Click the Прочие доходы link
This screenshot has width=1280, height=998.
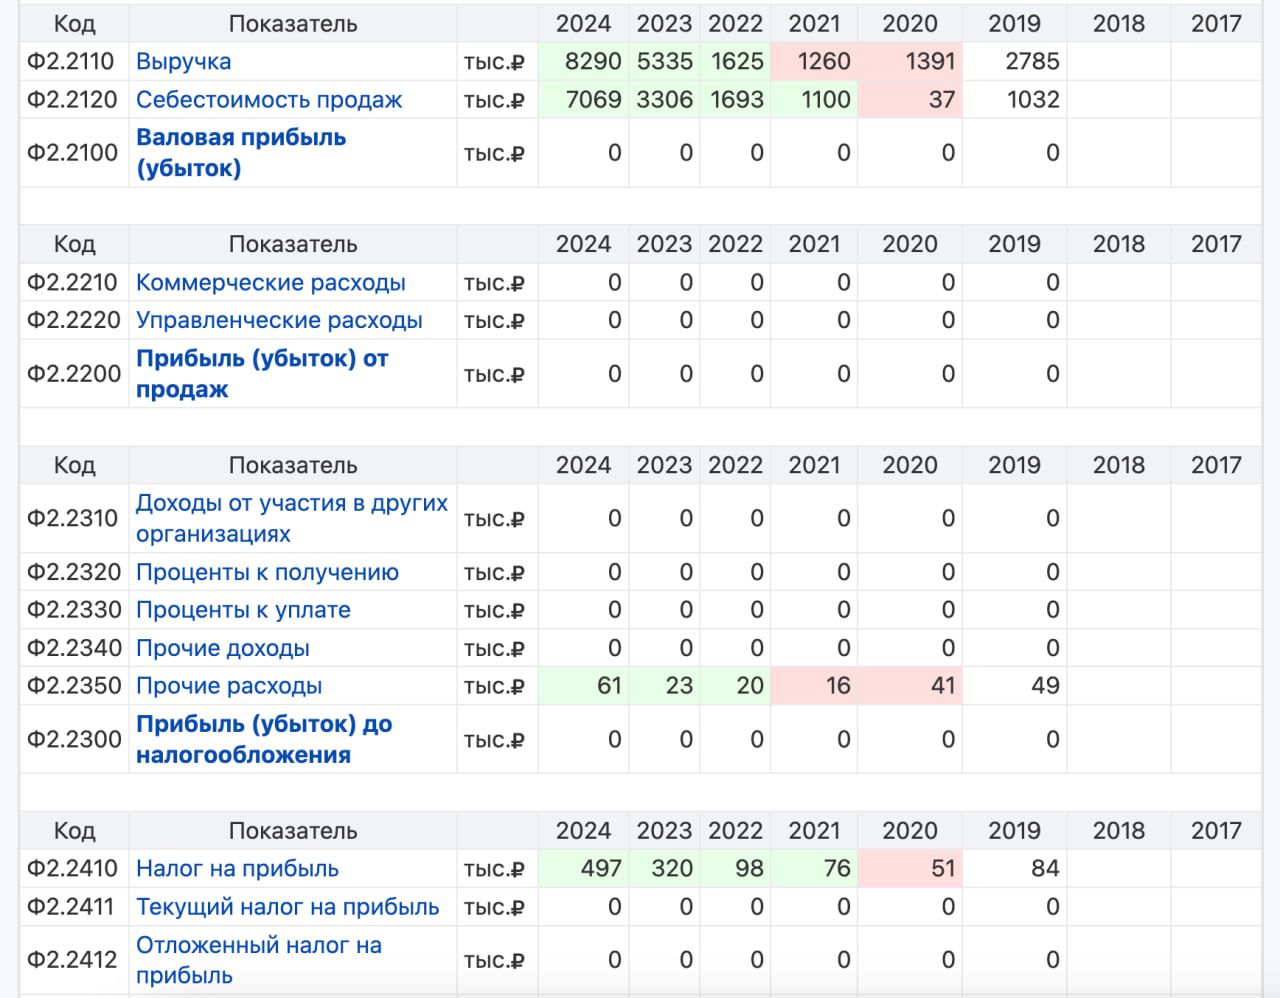click(222, 649)
